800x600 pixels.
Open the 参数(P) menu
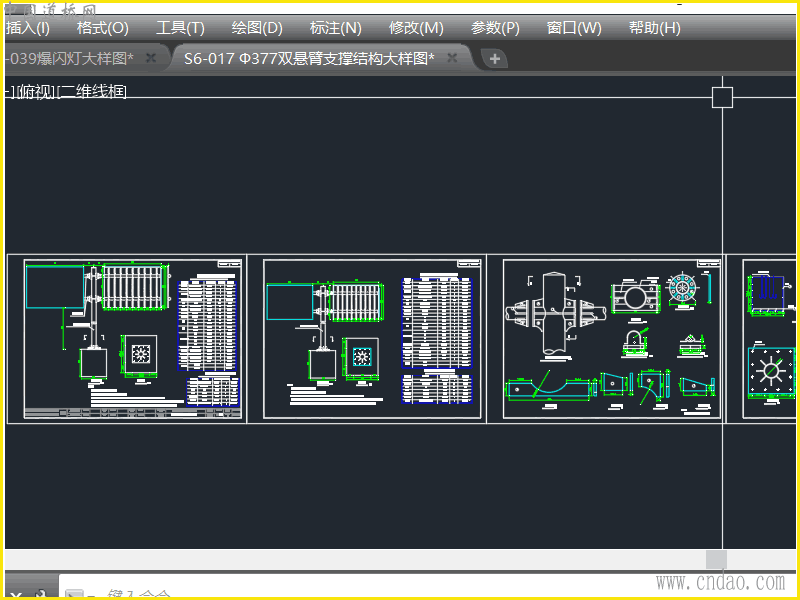[x=495, y=28]
